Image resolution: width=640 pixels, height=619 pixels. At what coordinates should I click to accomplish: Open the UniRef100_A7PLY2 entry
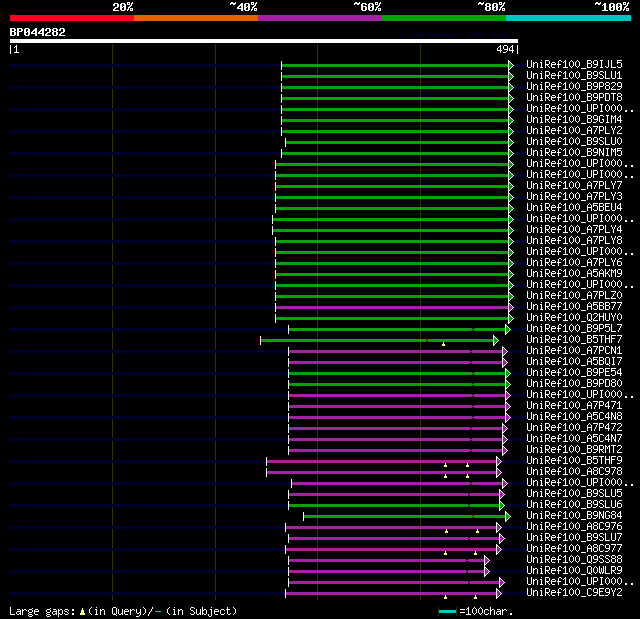574,131
